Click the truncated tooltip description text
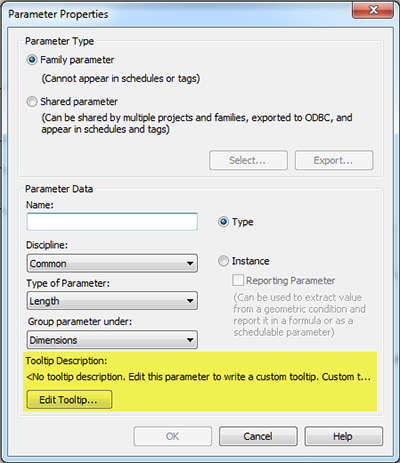 [198, 377]
